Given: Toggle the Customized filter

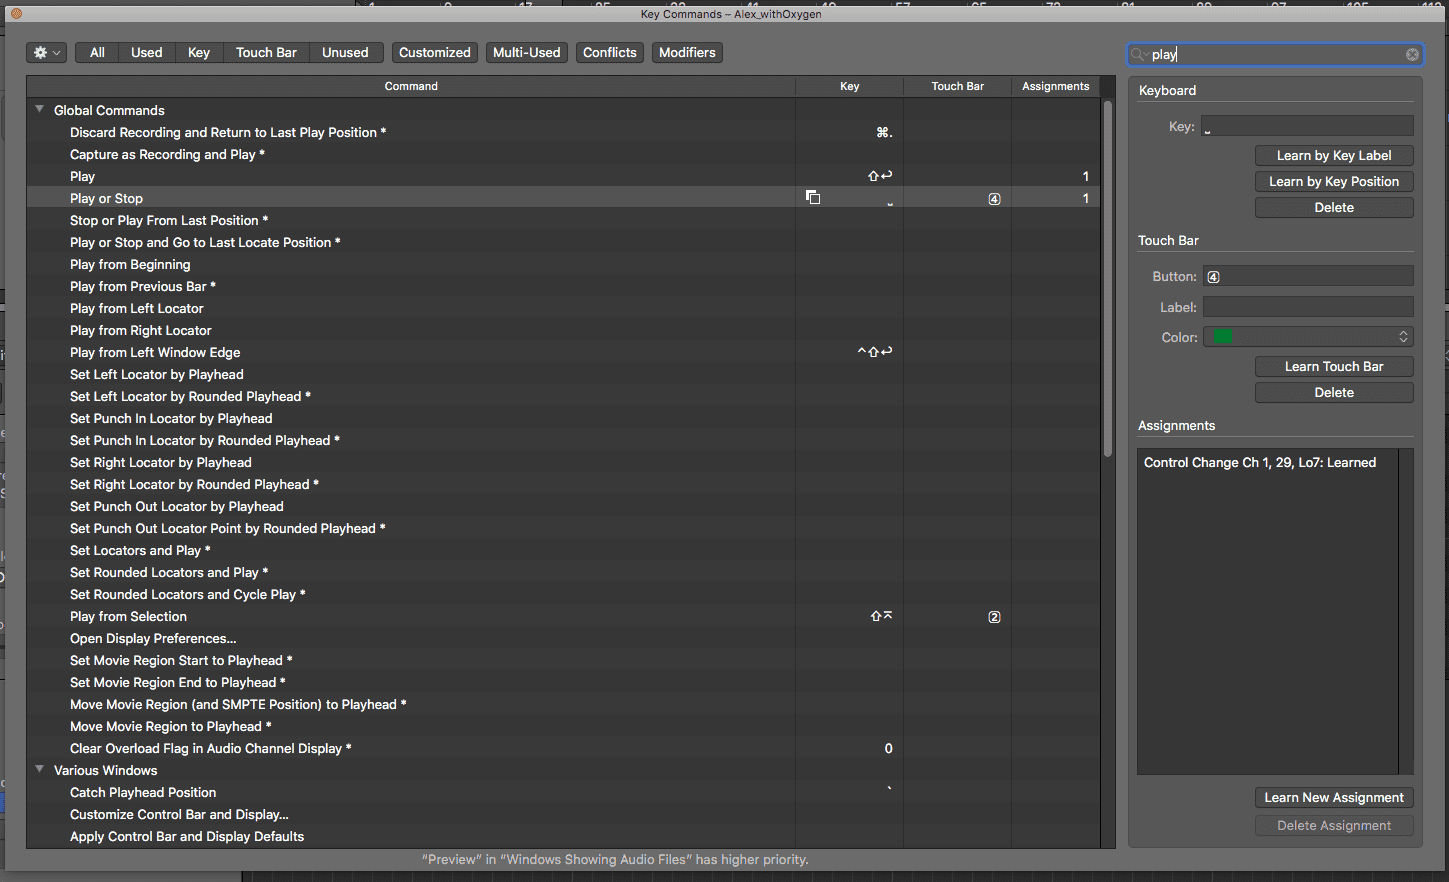Looking at the screenshot, I should pos(434,52).
